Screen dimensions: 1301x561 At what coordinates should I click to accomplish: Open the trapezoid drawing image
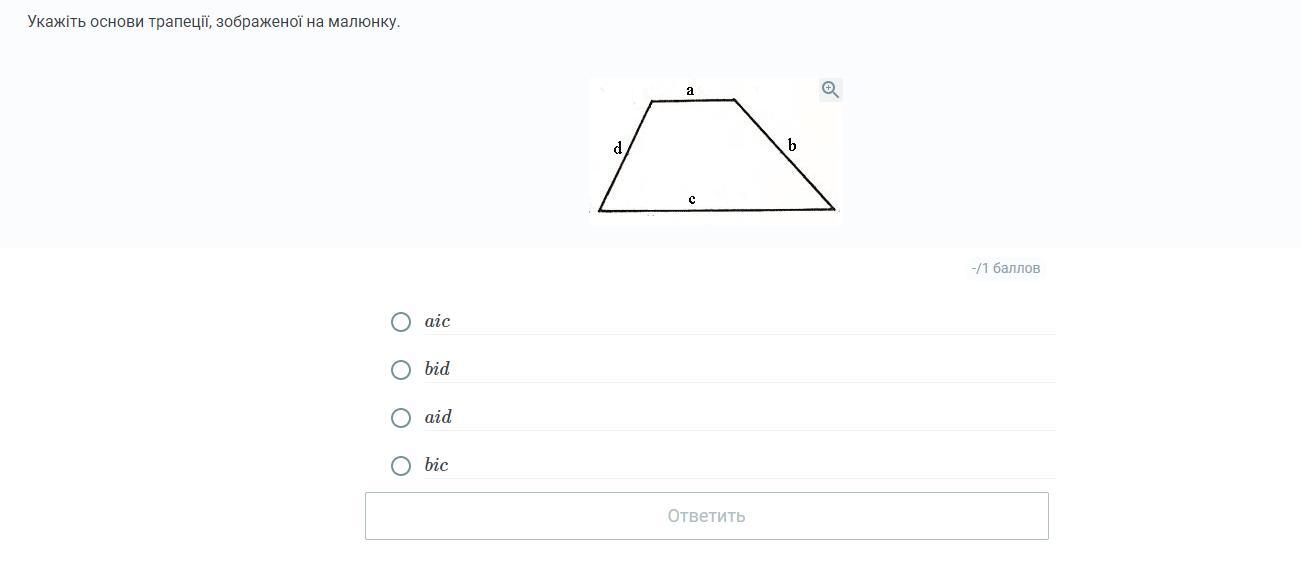pyautogui.click(x=715, y=148)
